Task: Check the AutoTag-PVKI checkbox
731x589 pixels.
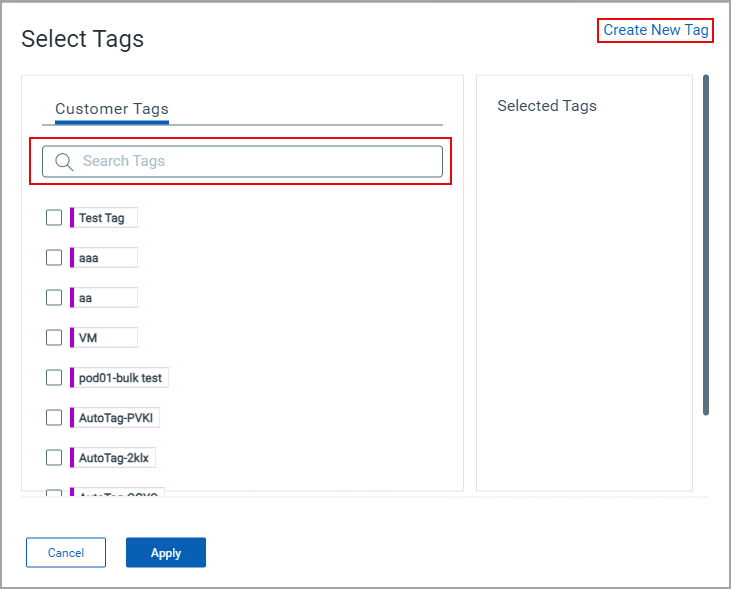Action: point(54,418)
